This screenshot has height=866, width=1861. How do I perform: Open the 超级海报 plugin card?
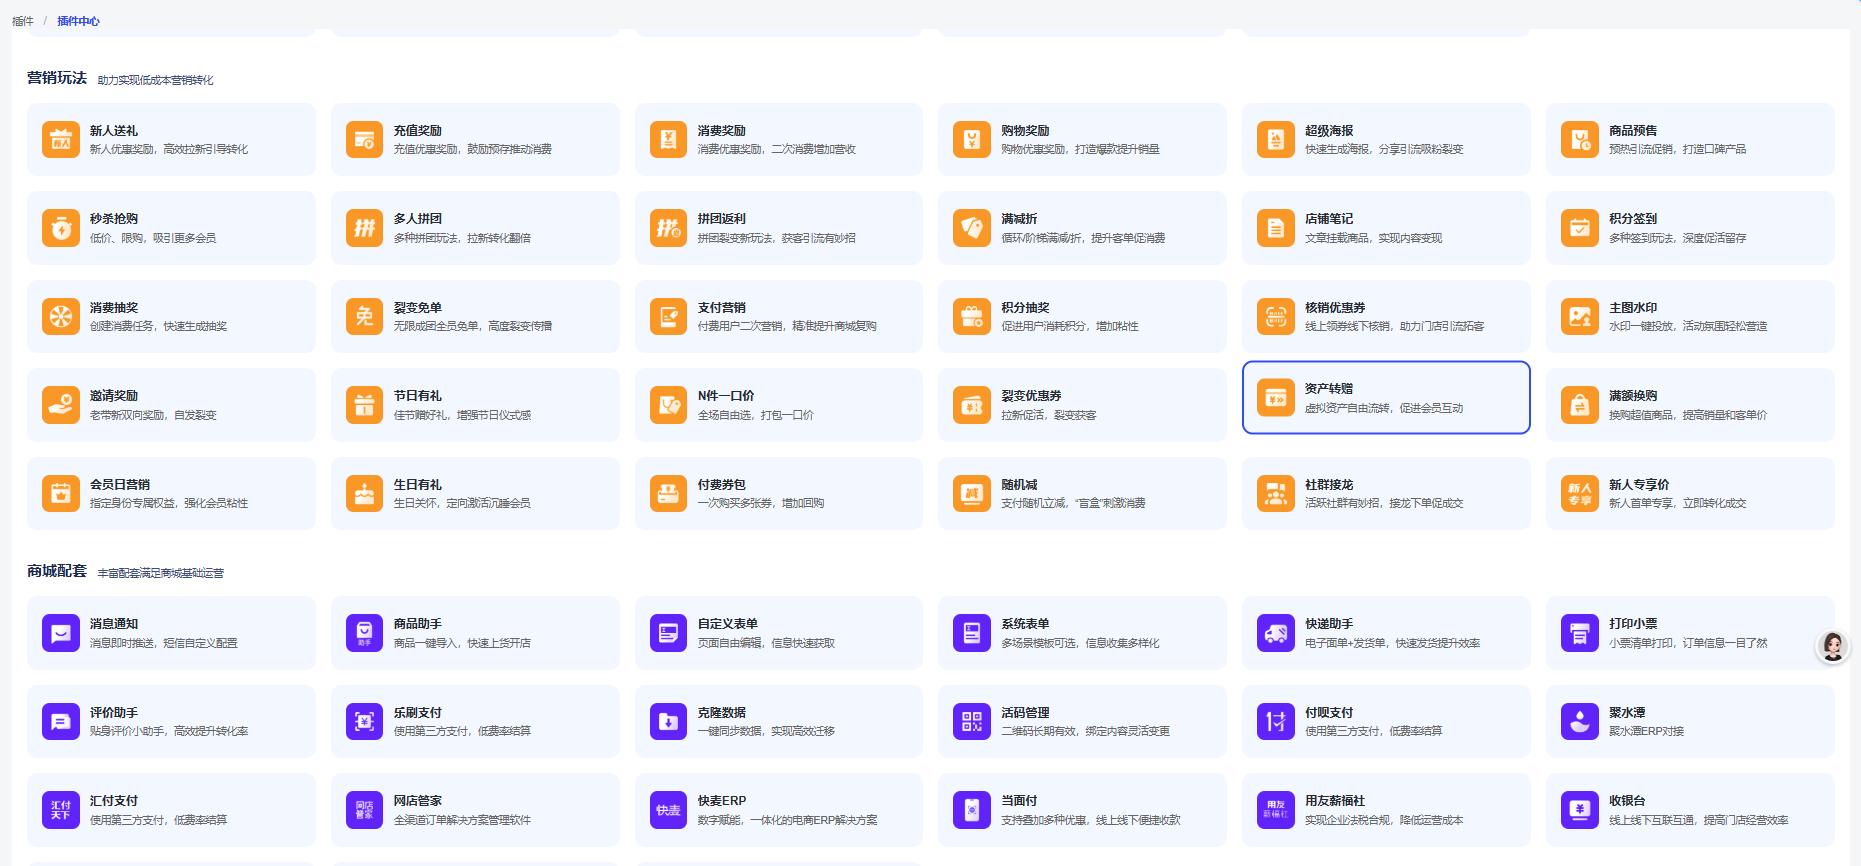coord(1385,140)
